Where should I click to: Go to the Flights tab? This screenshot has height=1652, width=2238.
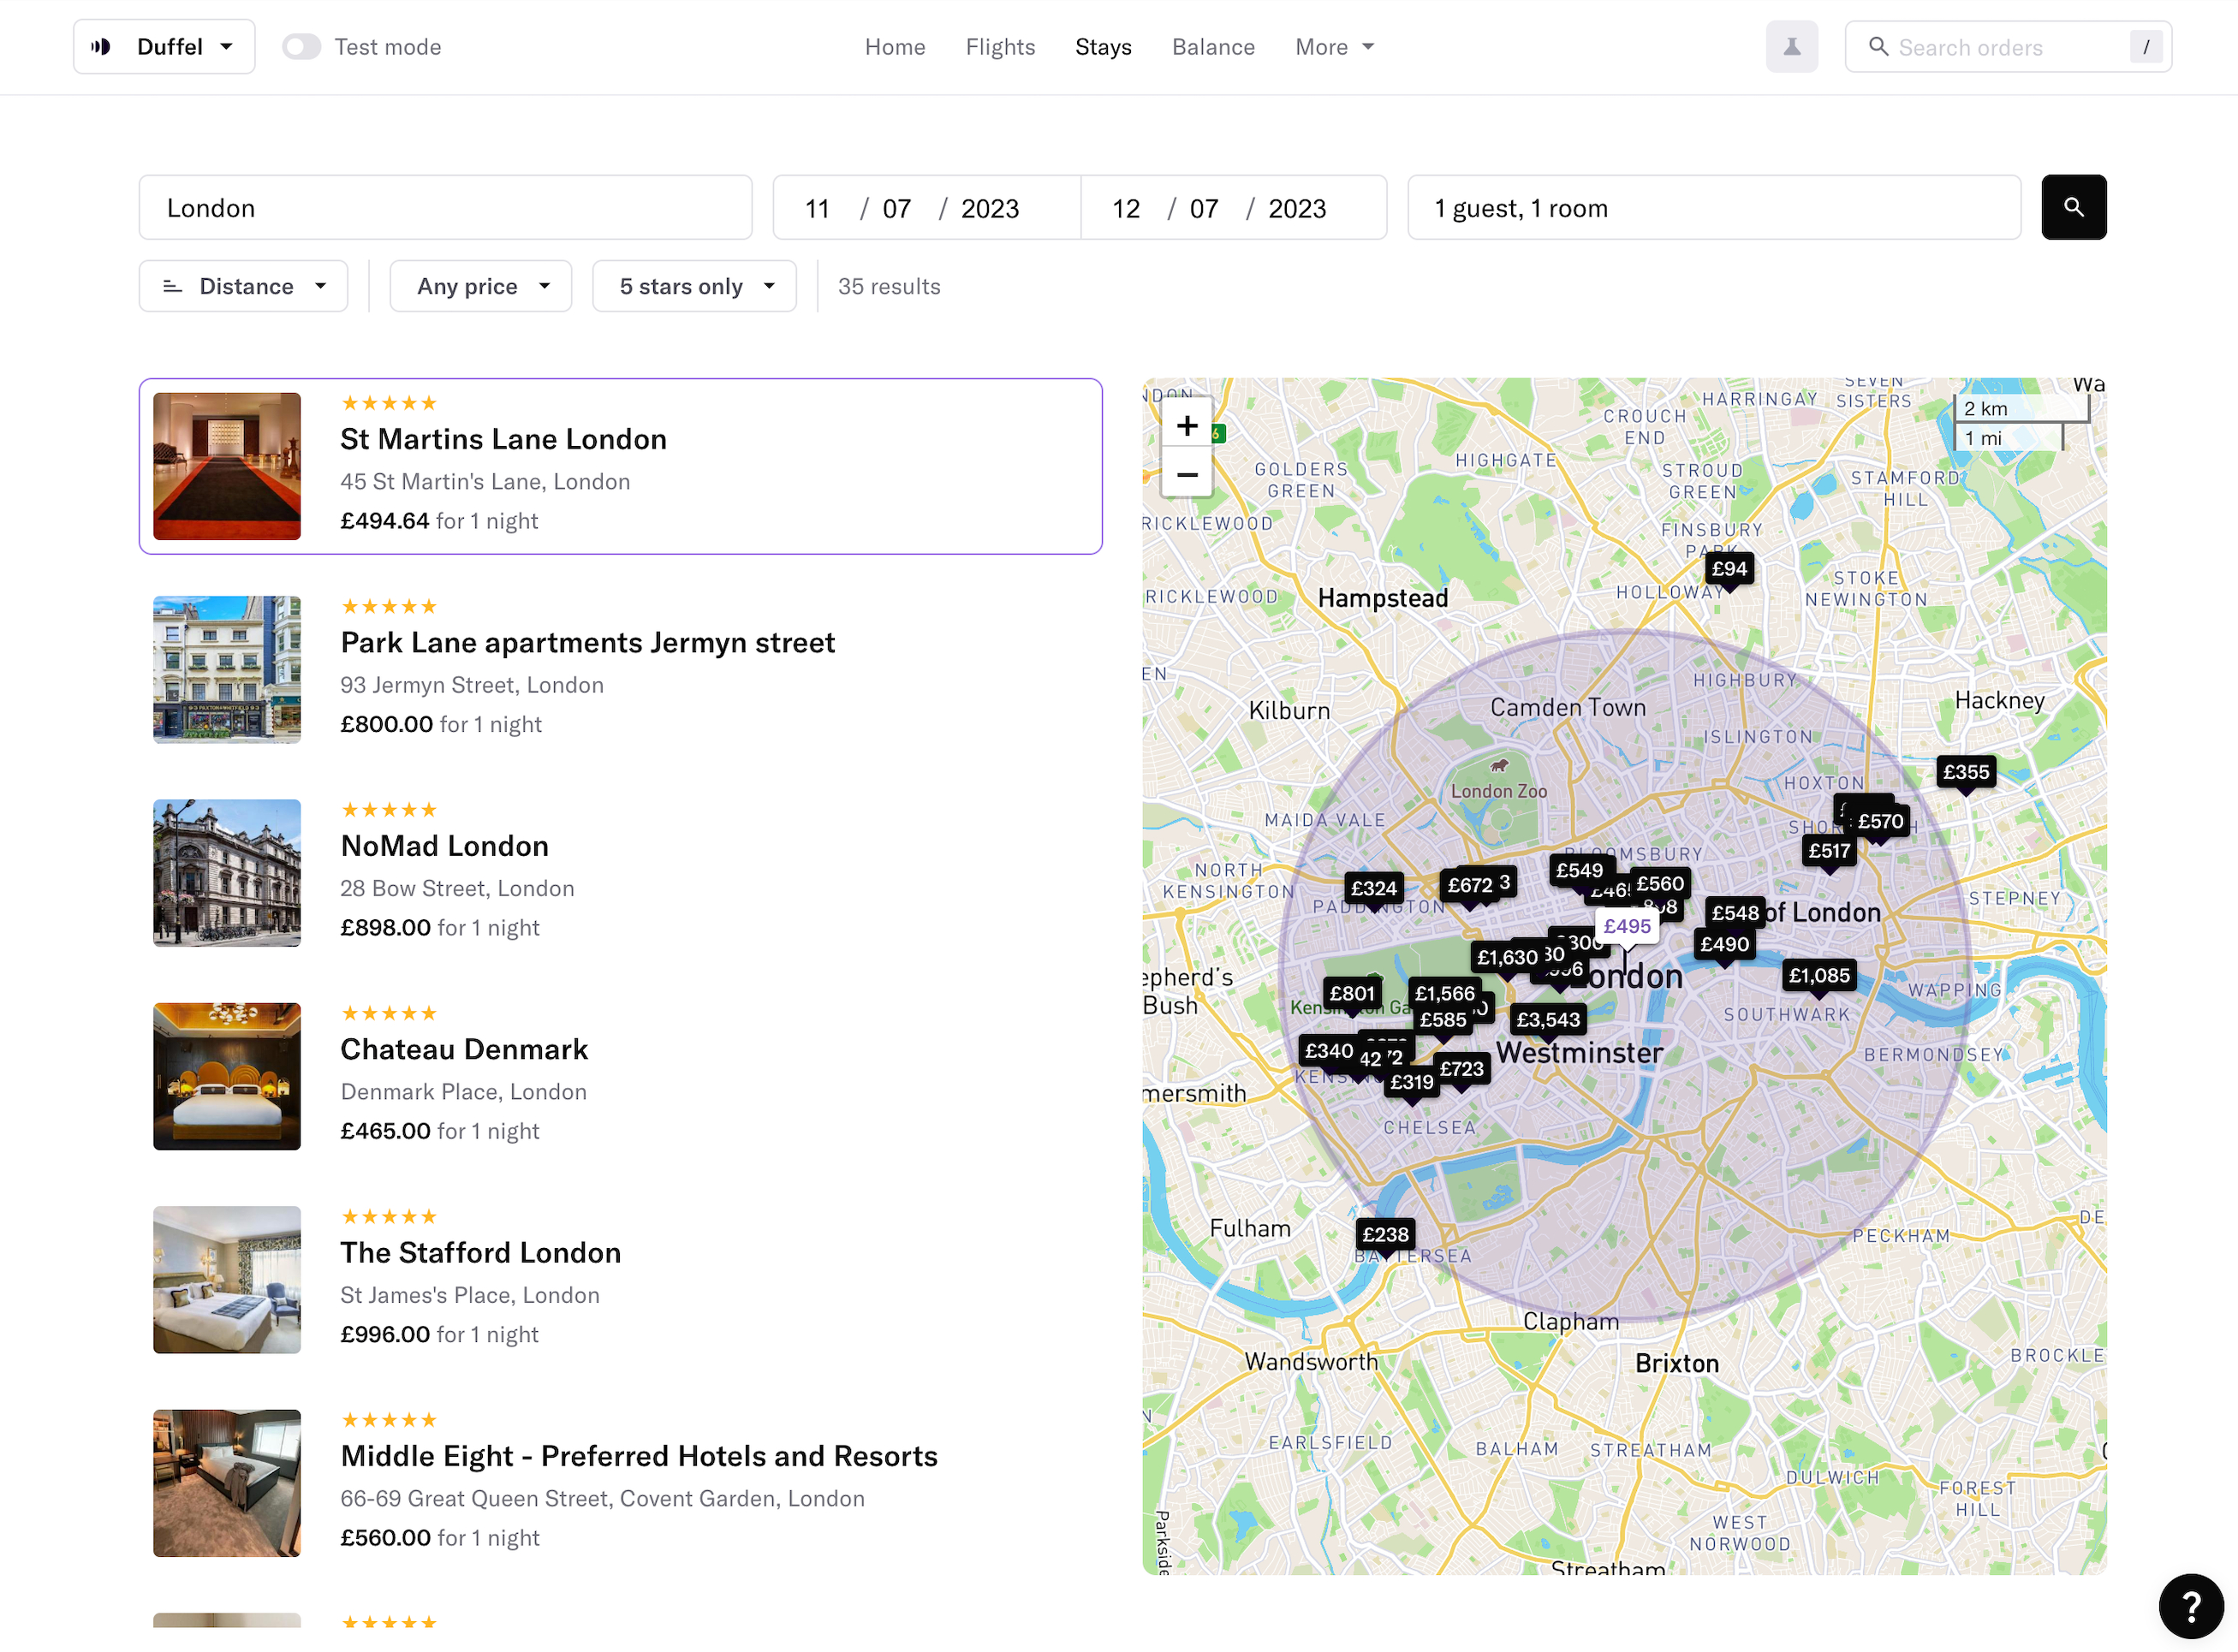pos(999,47)
